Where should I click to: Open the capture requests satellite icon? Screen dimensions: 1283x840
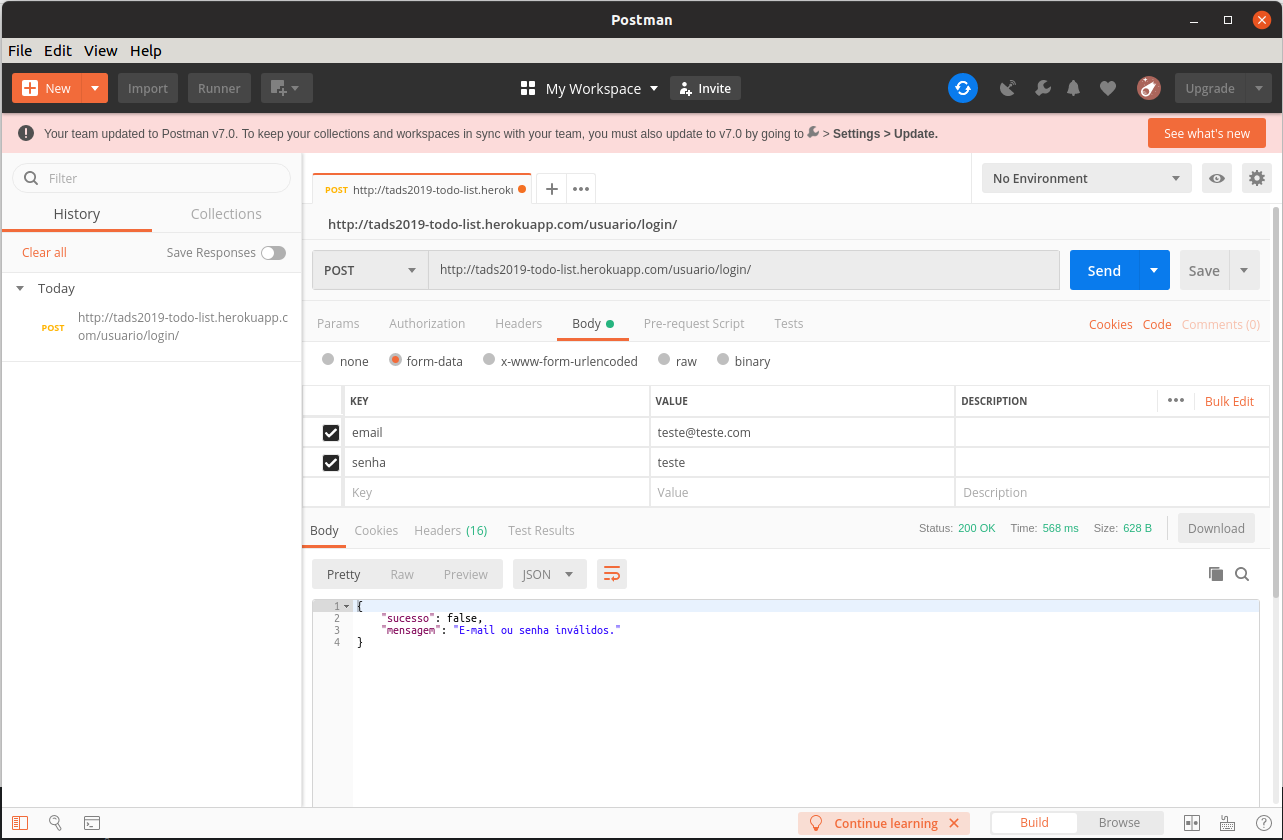[x=1008, y=88]
